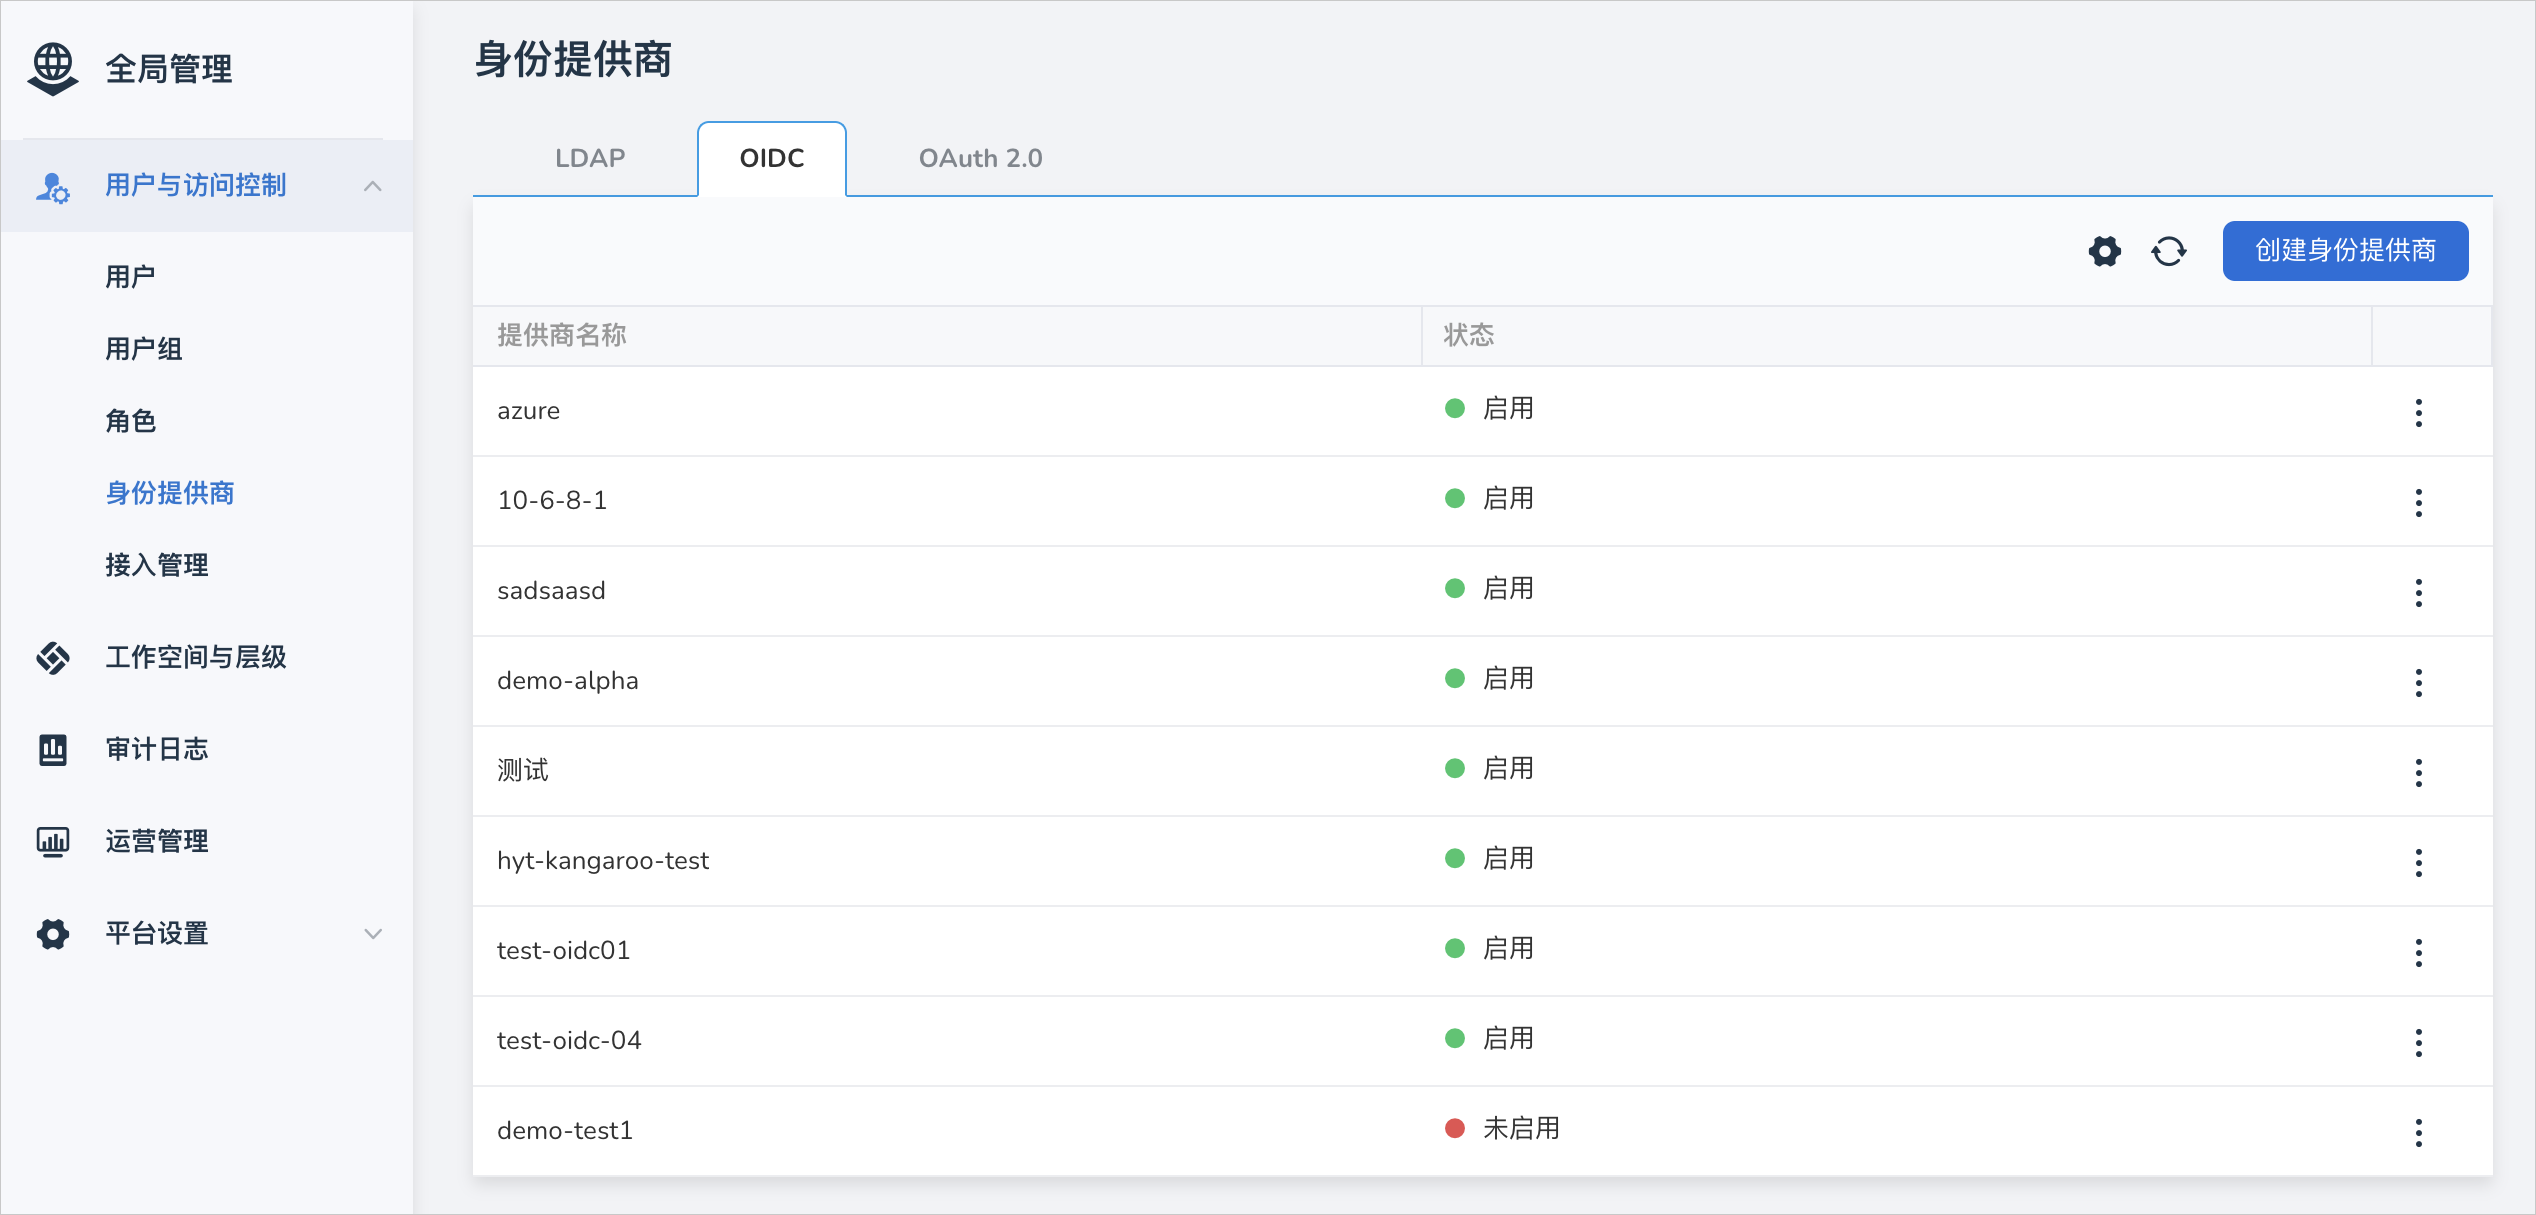
Task: Switch to the LDAP tab
Action: point(590,158)
